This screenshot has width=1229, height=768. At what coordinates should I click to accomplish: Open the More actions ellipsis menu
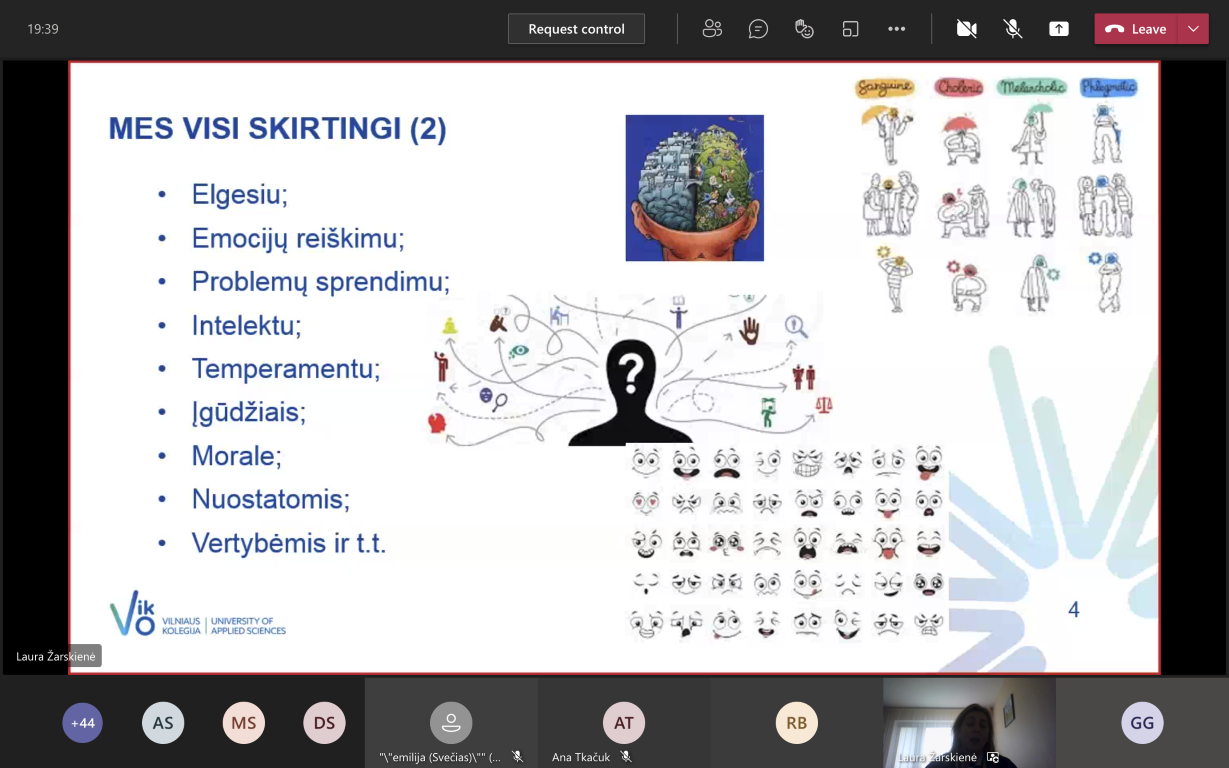point(896,29)
